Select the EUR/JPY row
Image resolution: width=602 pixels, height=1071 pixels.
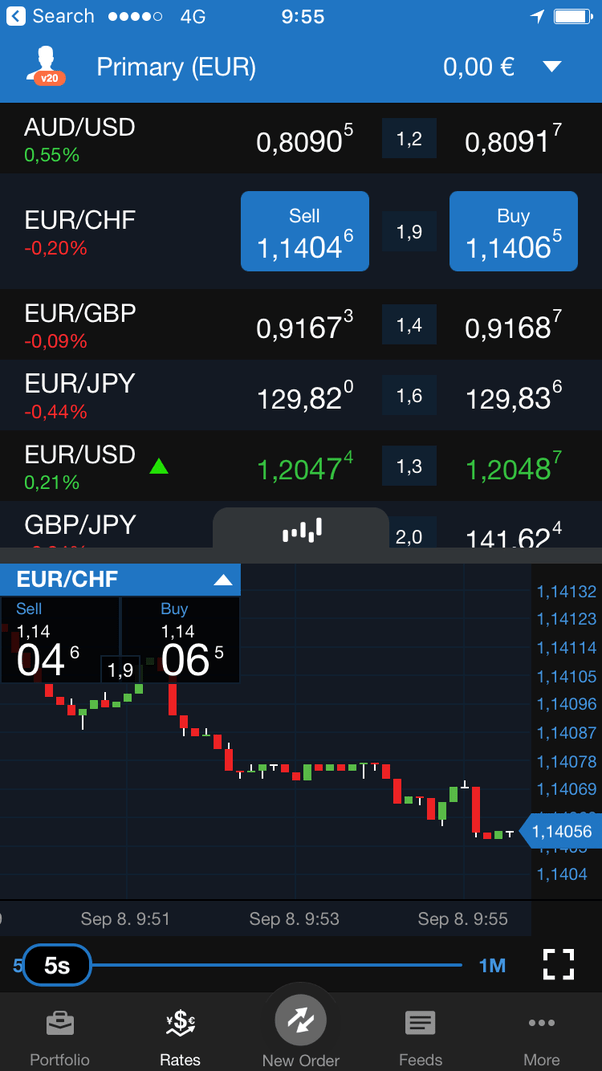point(301,395)
